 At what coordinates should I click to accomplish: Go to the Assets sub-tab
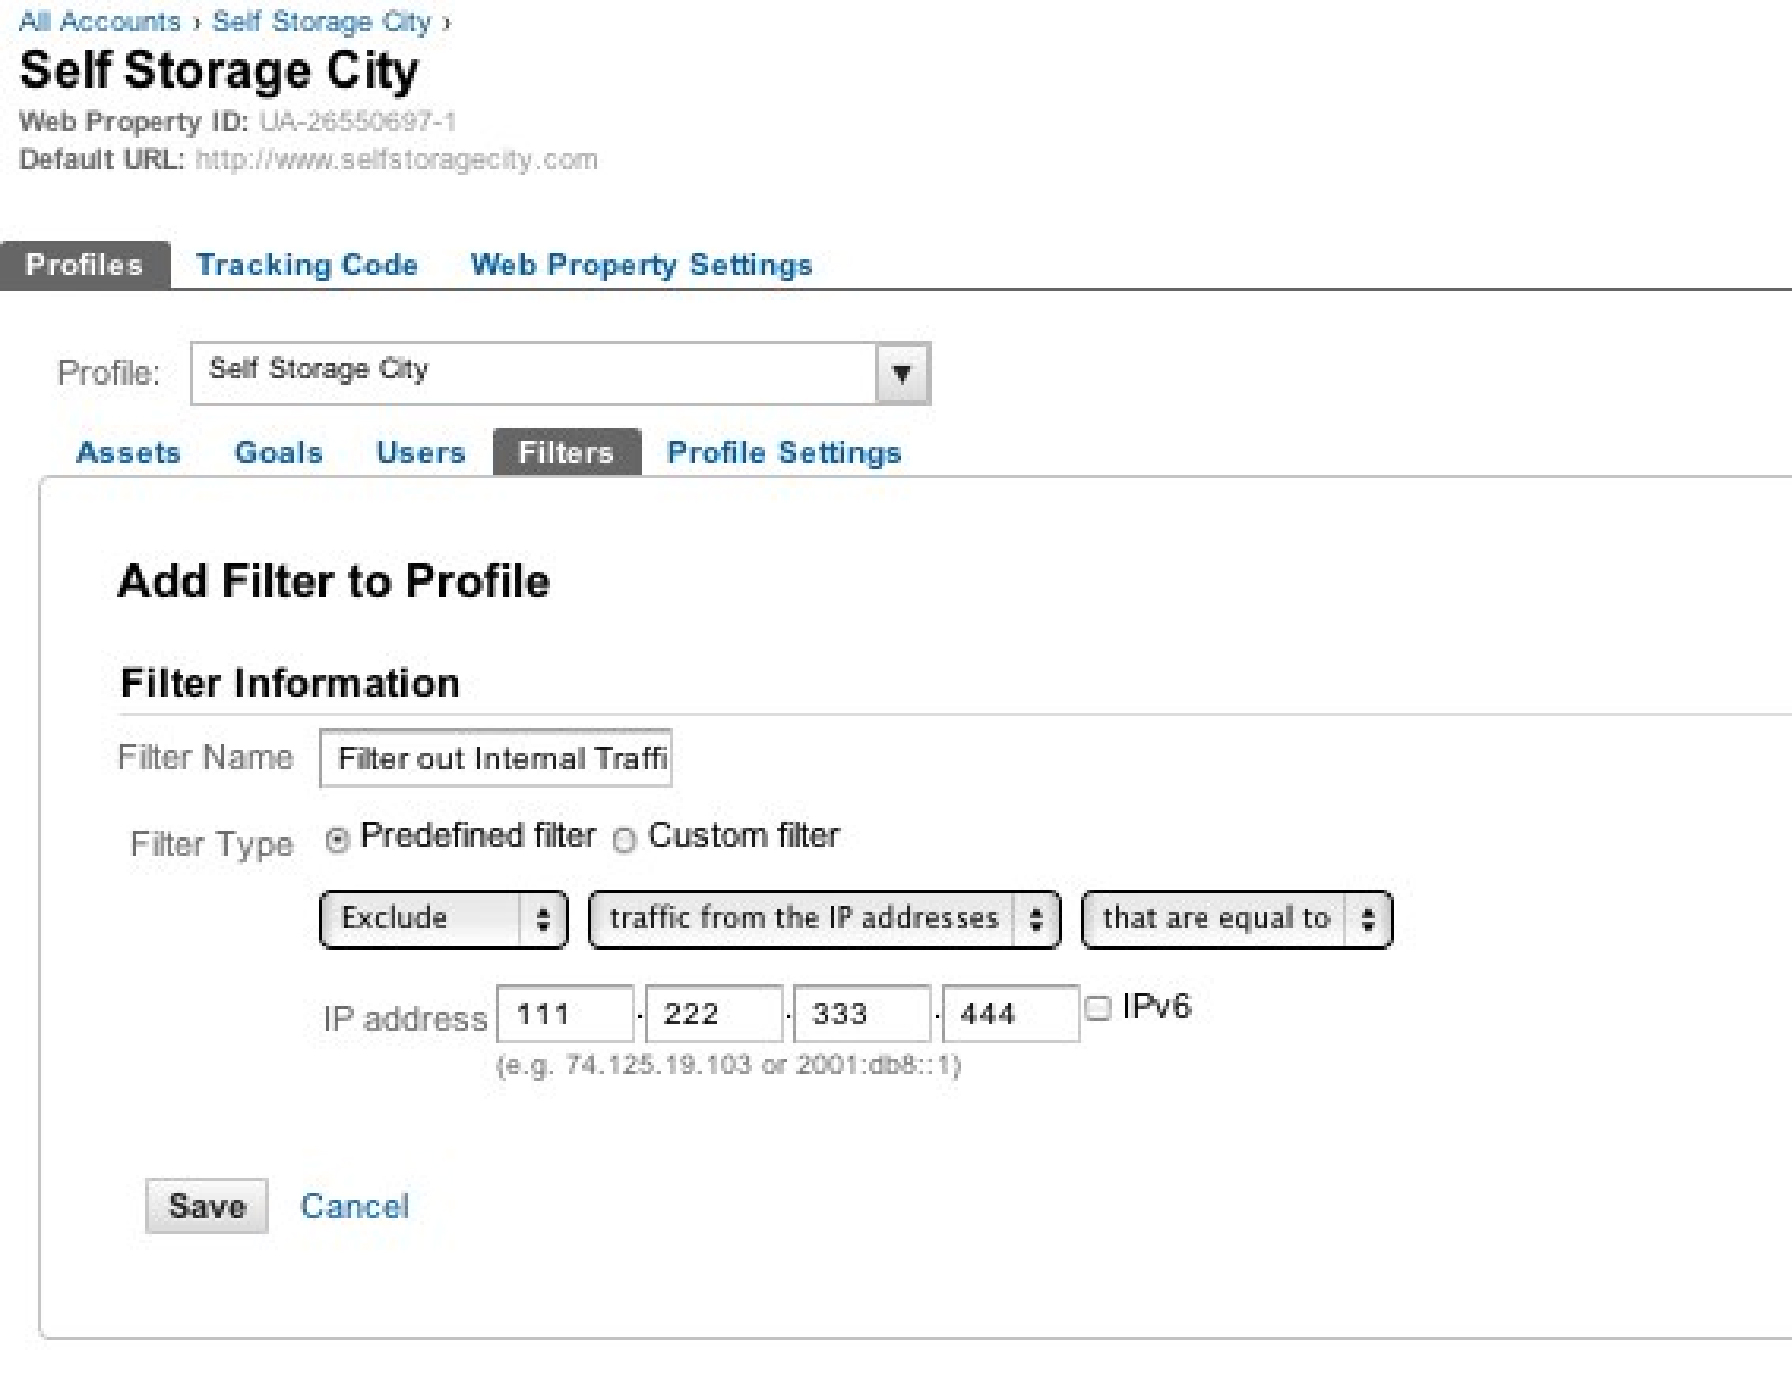point(128,453)
